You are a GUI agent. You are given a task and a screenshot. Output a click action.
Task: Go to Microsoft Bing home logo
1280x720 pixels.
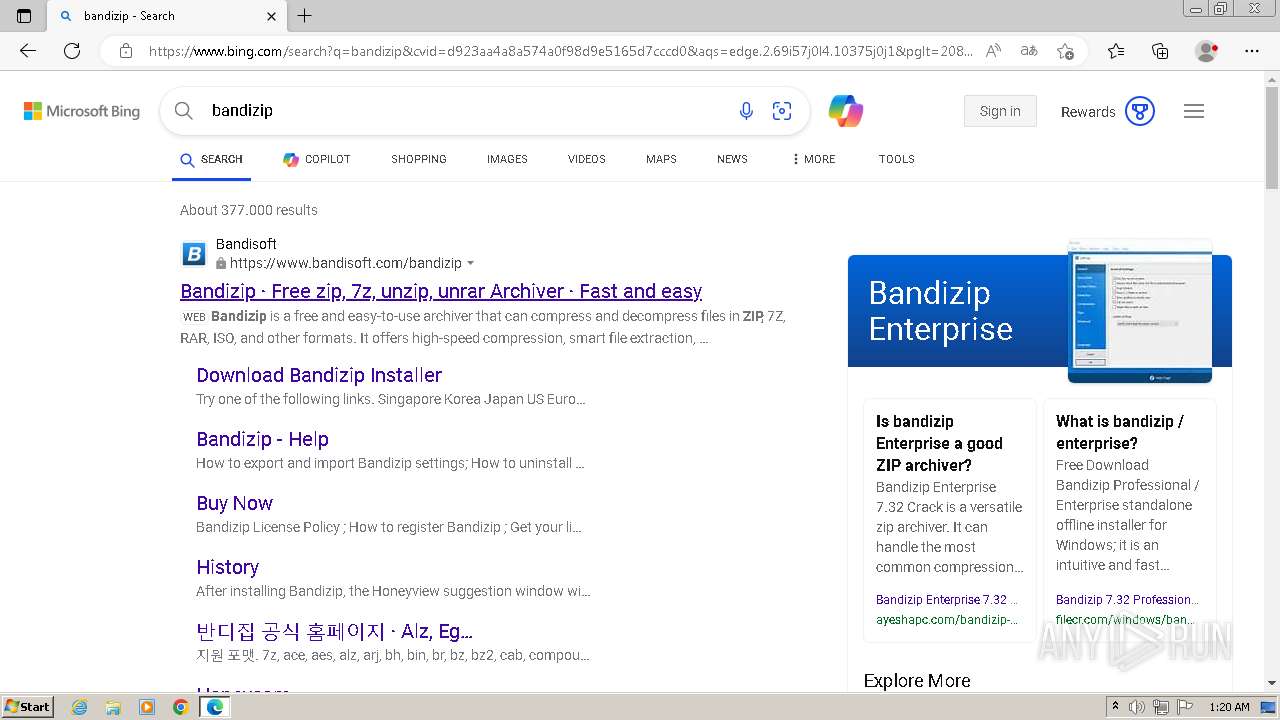[x=82, y=111]
